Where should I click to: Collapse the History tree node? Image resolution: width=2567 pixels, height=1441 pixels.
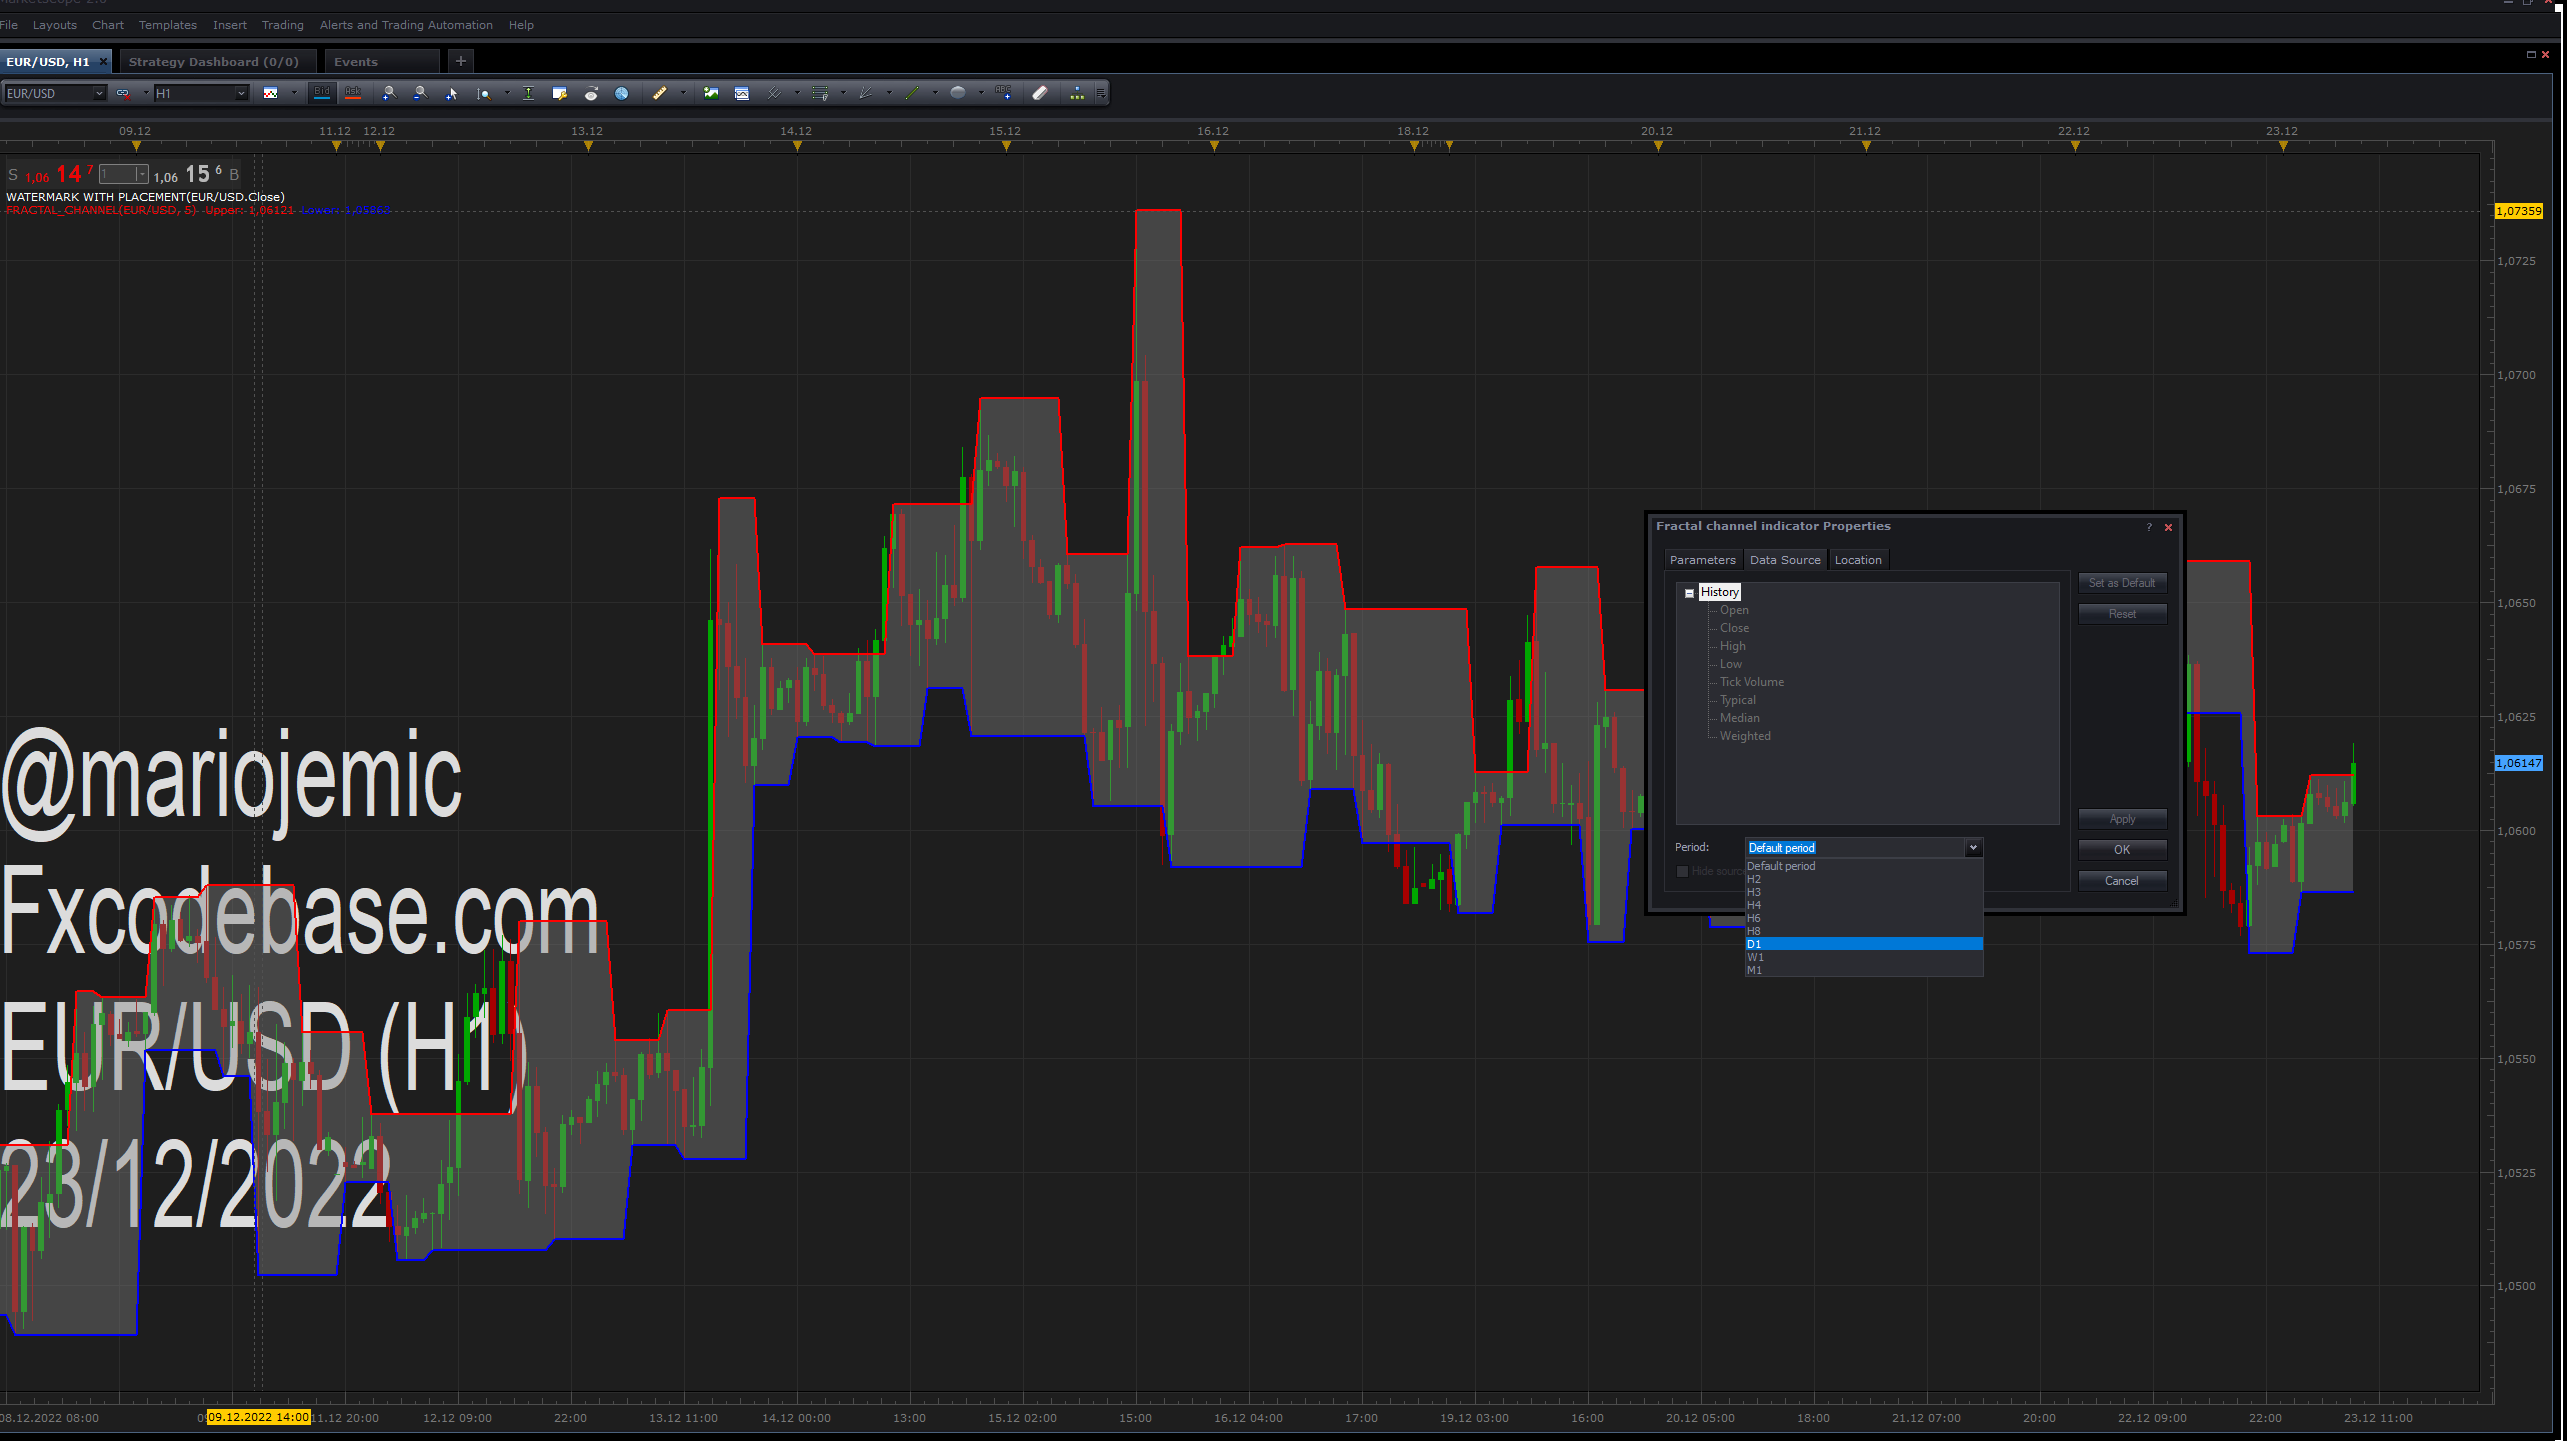(1689, 593)
